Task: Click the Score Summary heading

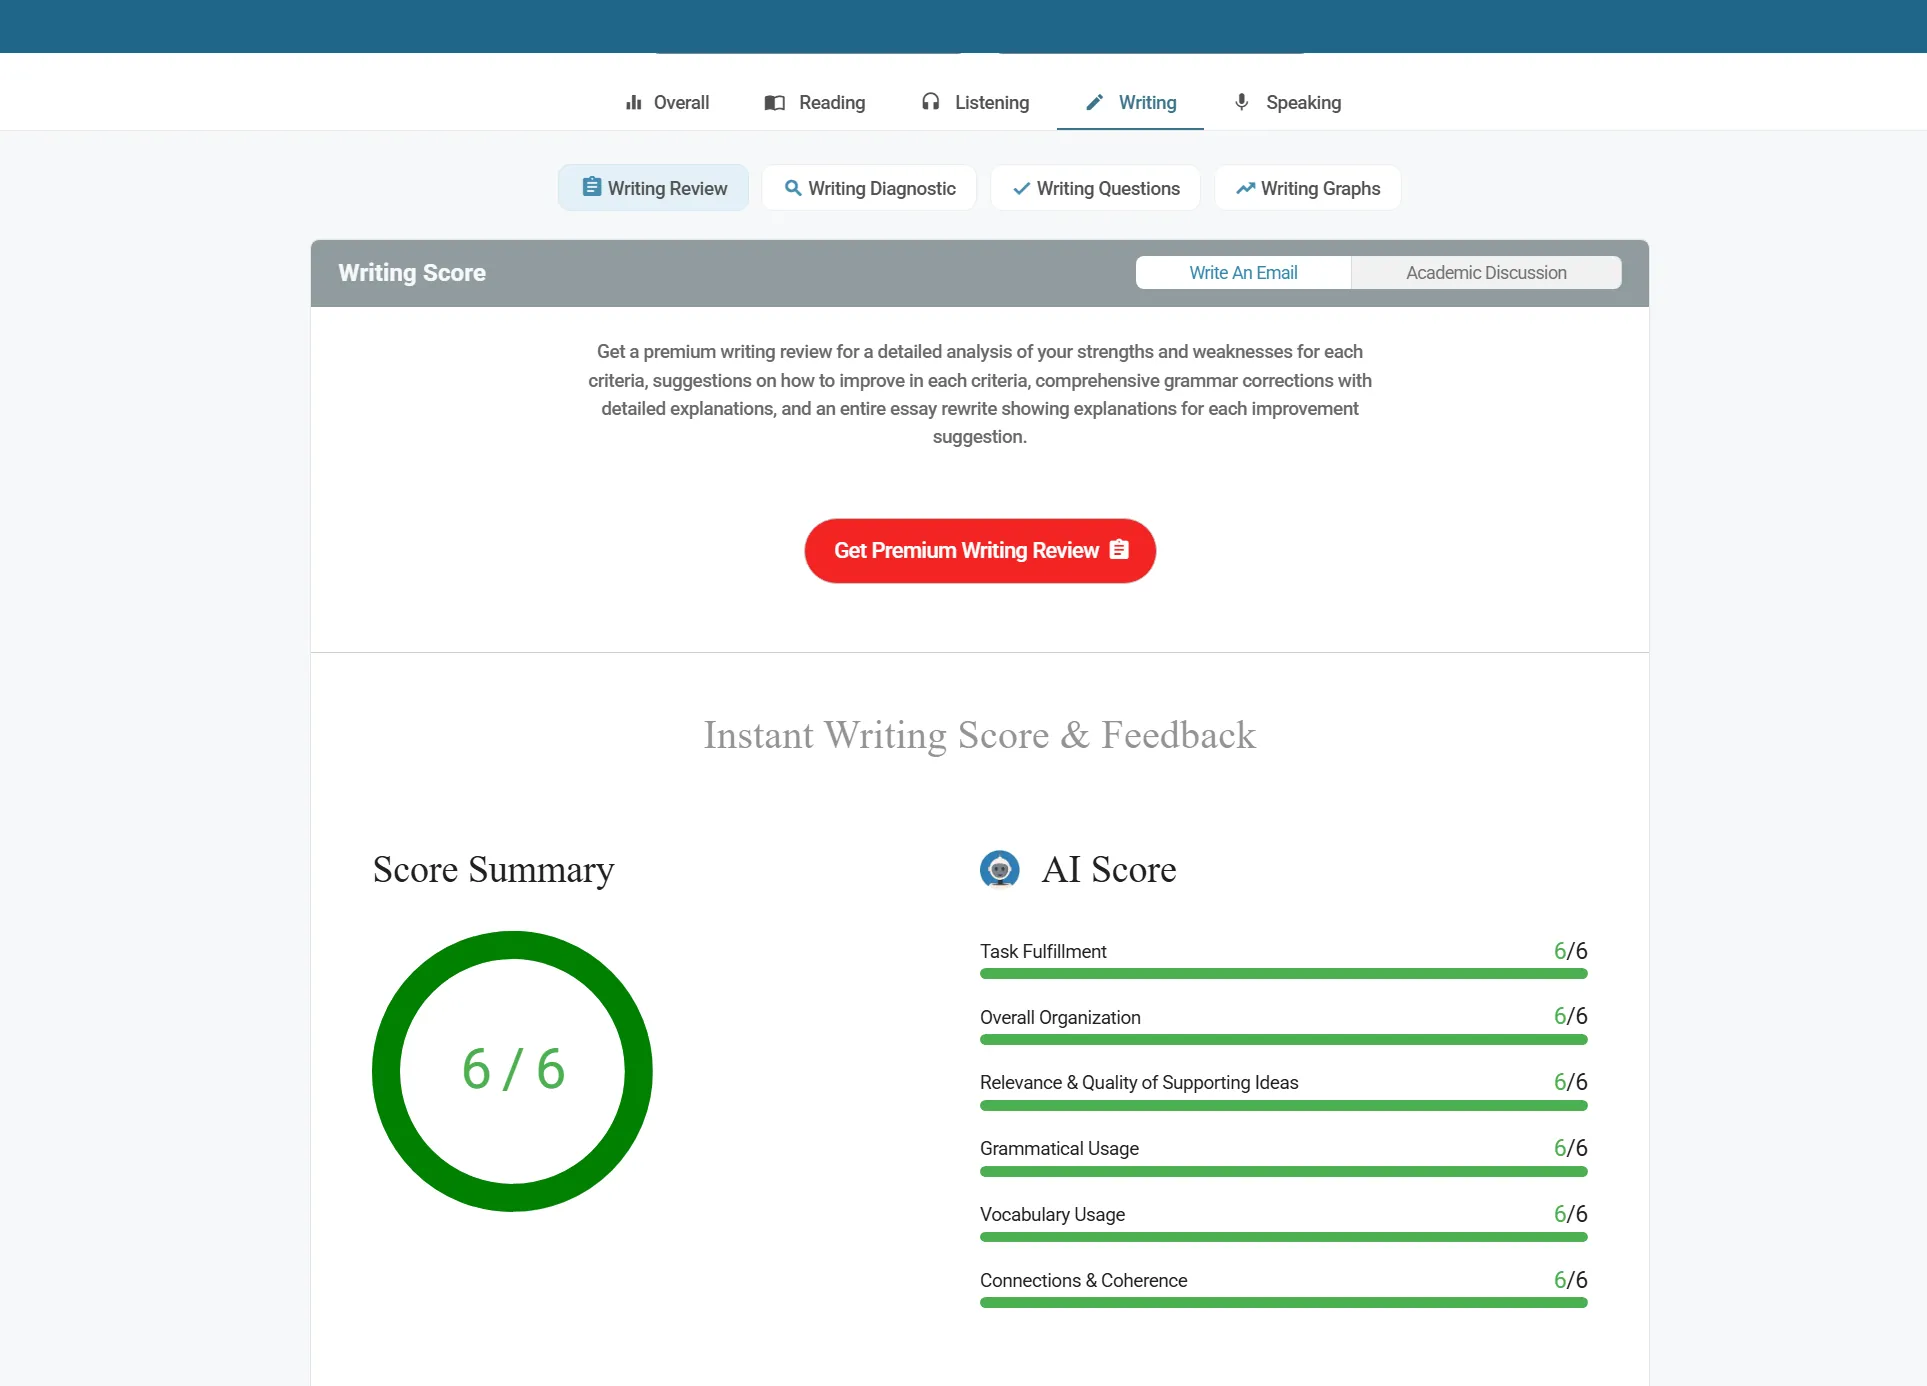Action: (493, 870)
